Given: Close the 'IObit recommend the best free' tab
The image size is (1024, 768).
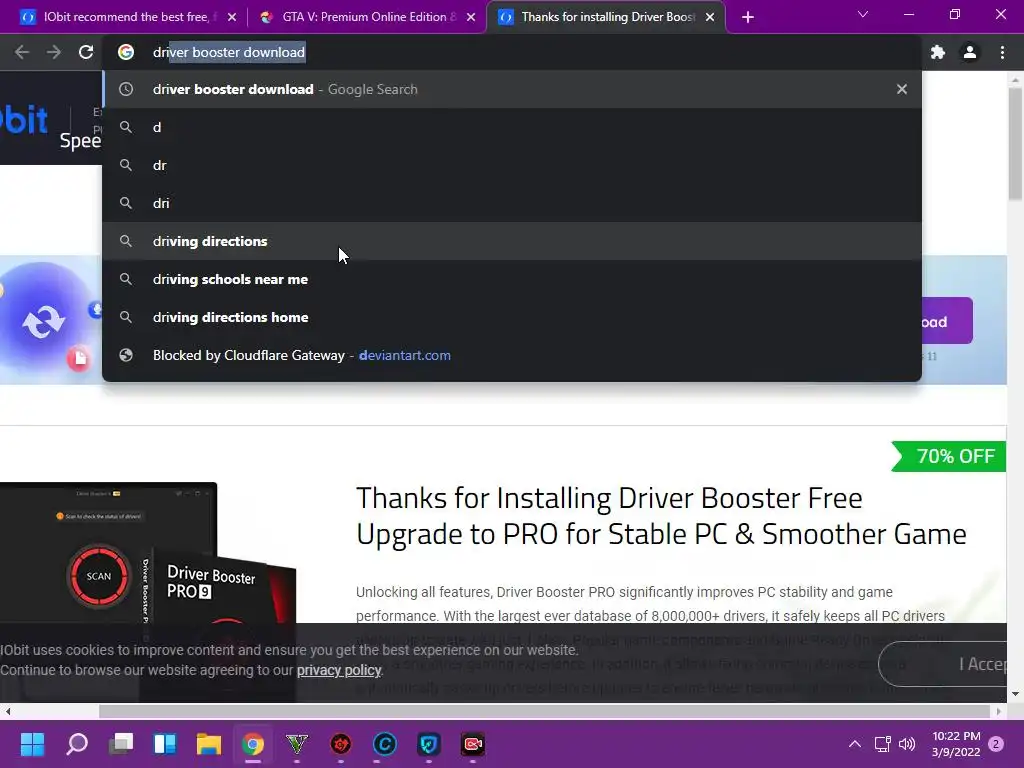Looking at the screenshot, I should point(232,18).
